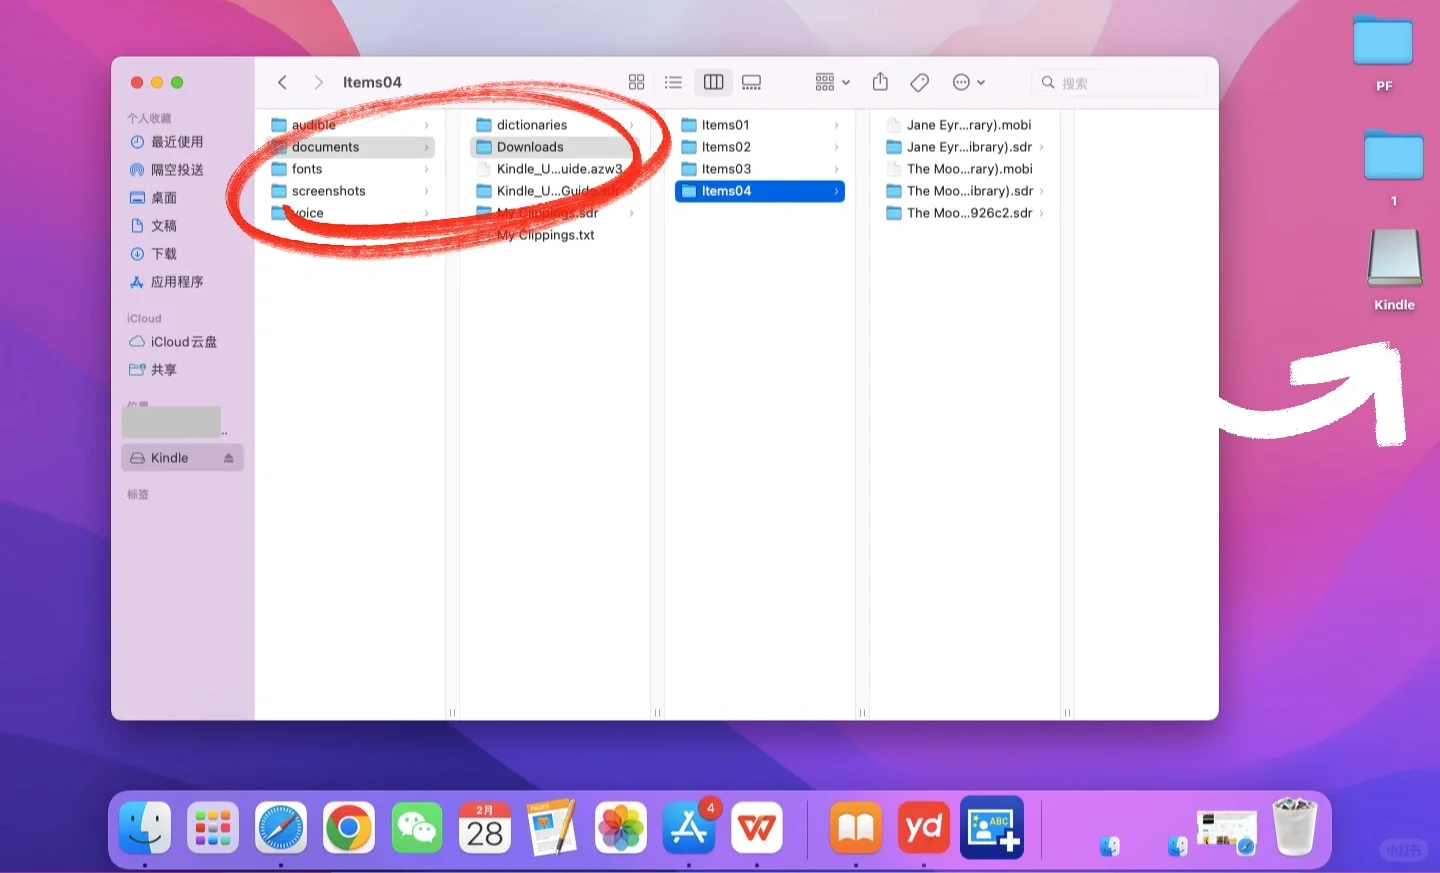Open App Store from the Dock
Viewport: 1440px width, 873px height.
[689, 828]
